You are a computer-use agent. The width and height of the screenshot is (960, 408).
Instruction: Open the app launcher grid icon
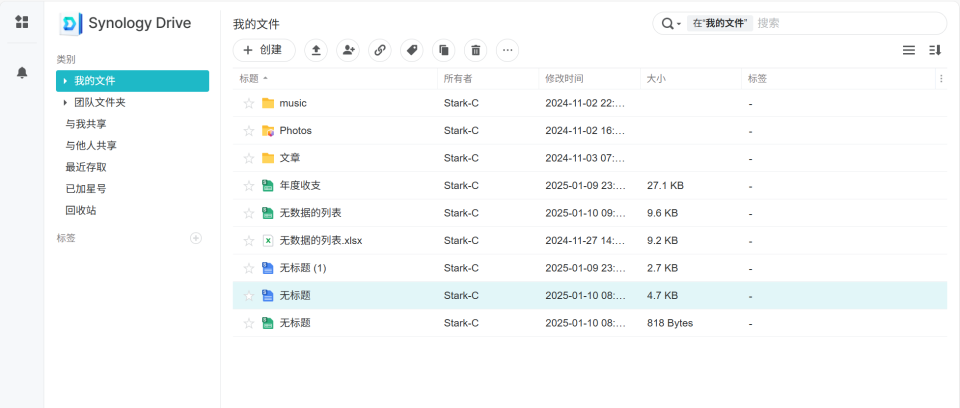pyautogui.click(x=22, y=22)
